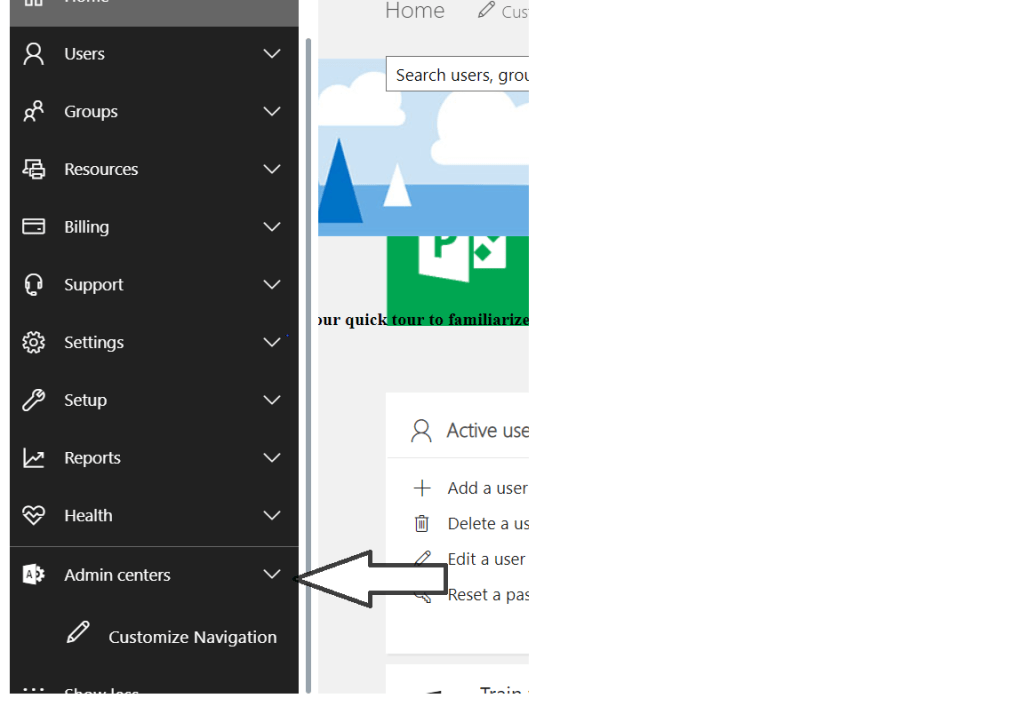
Task: Expand the Billing menu chevron
Action: [272, 227]
